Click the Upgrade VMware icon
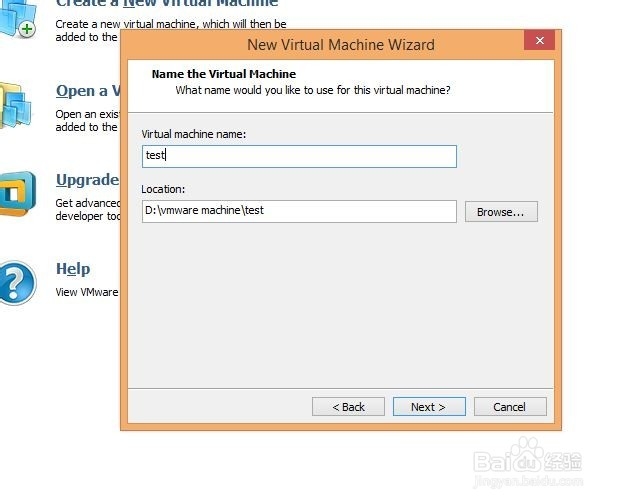618x503 pixels. pos(18,193)
